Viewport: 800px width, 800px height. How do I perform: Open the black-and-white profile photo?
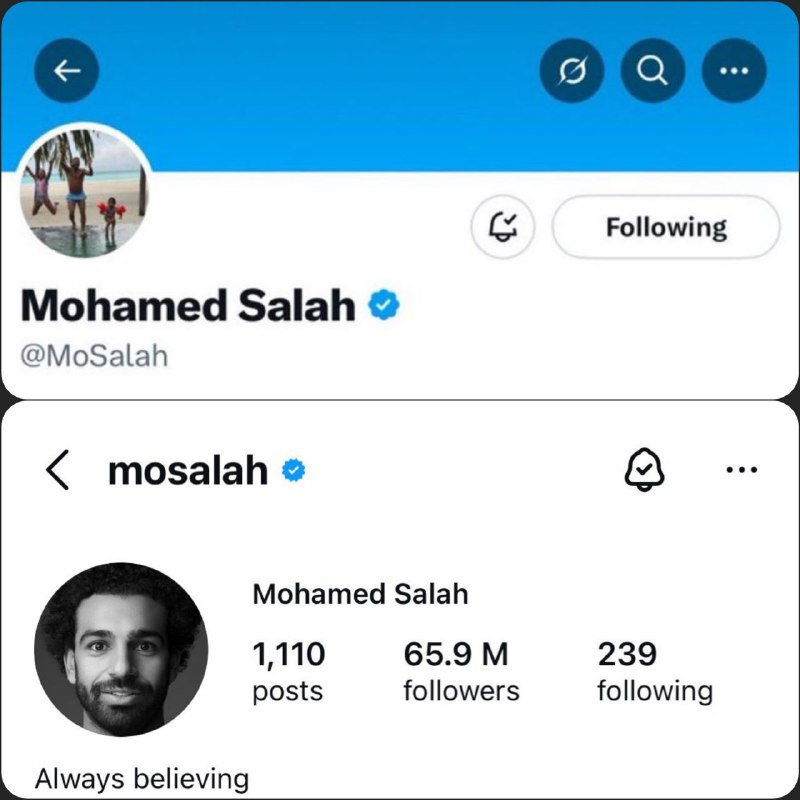(120, 650)
